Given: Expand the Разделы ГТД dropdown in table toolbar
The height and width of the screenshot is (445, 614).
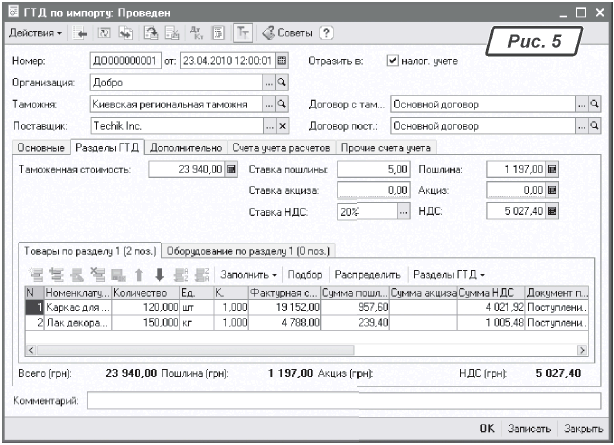Looking at the screenshot, I should 449,274.
